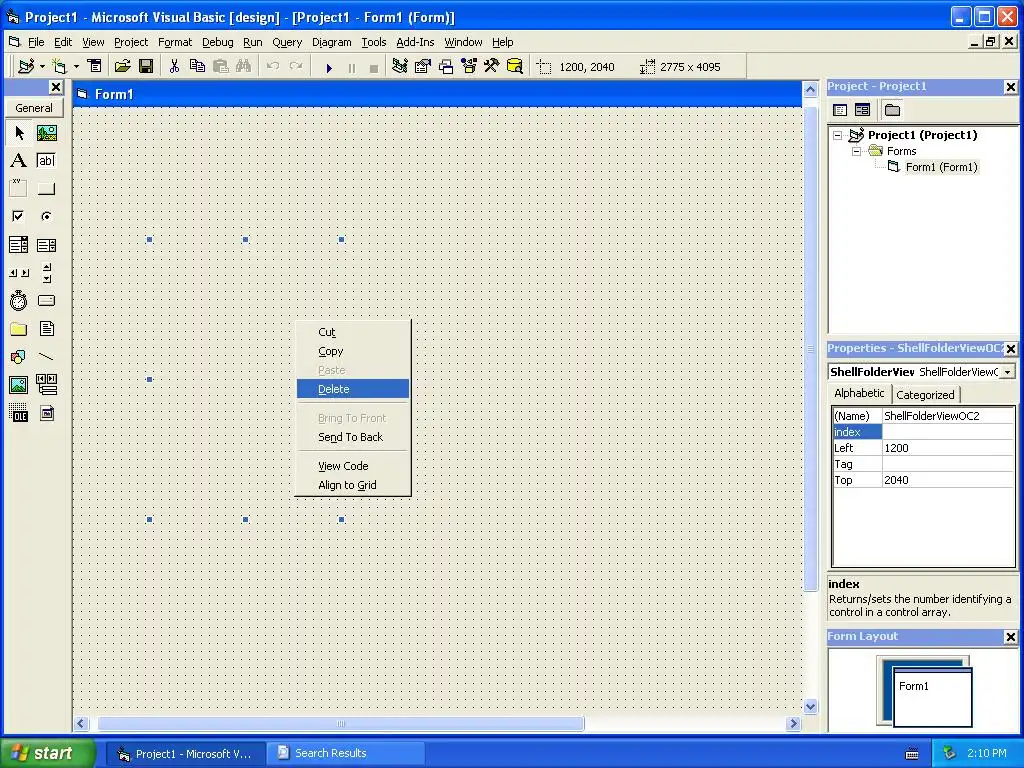Select the Label control tool
The width and height of the screenshot is (1024, 768).
pyautogui.click(x=19, y=161)
